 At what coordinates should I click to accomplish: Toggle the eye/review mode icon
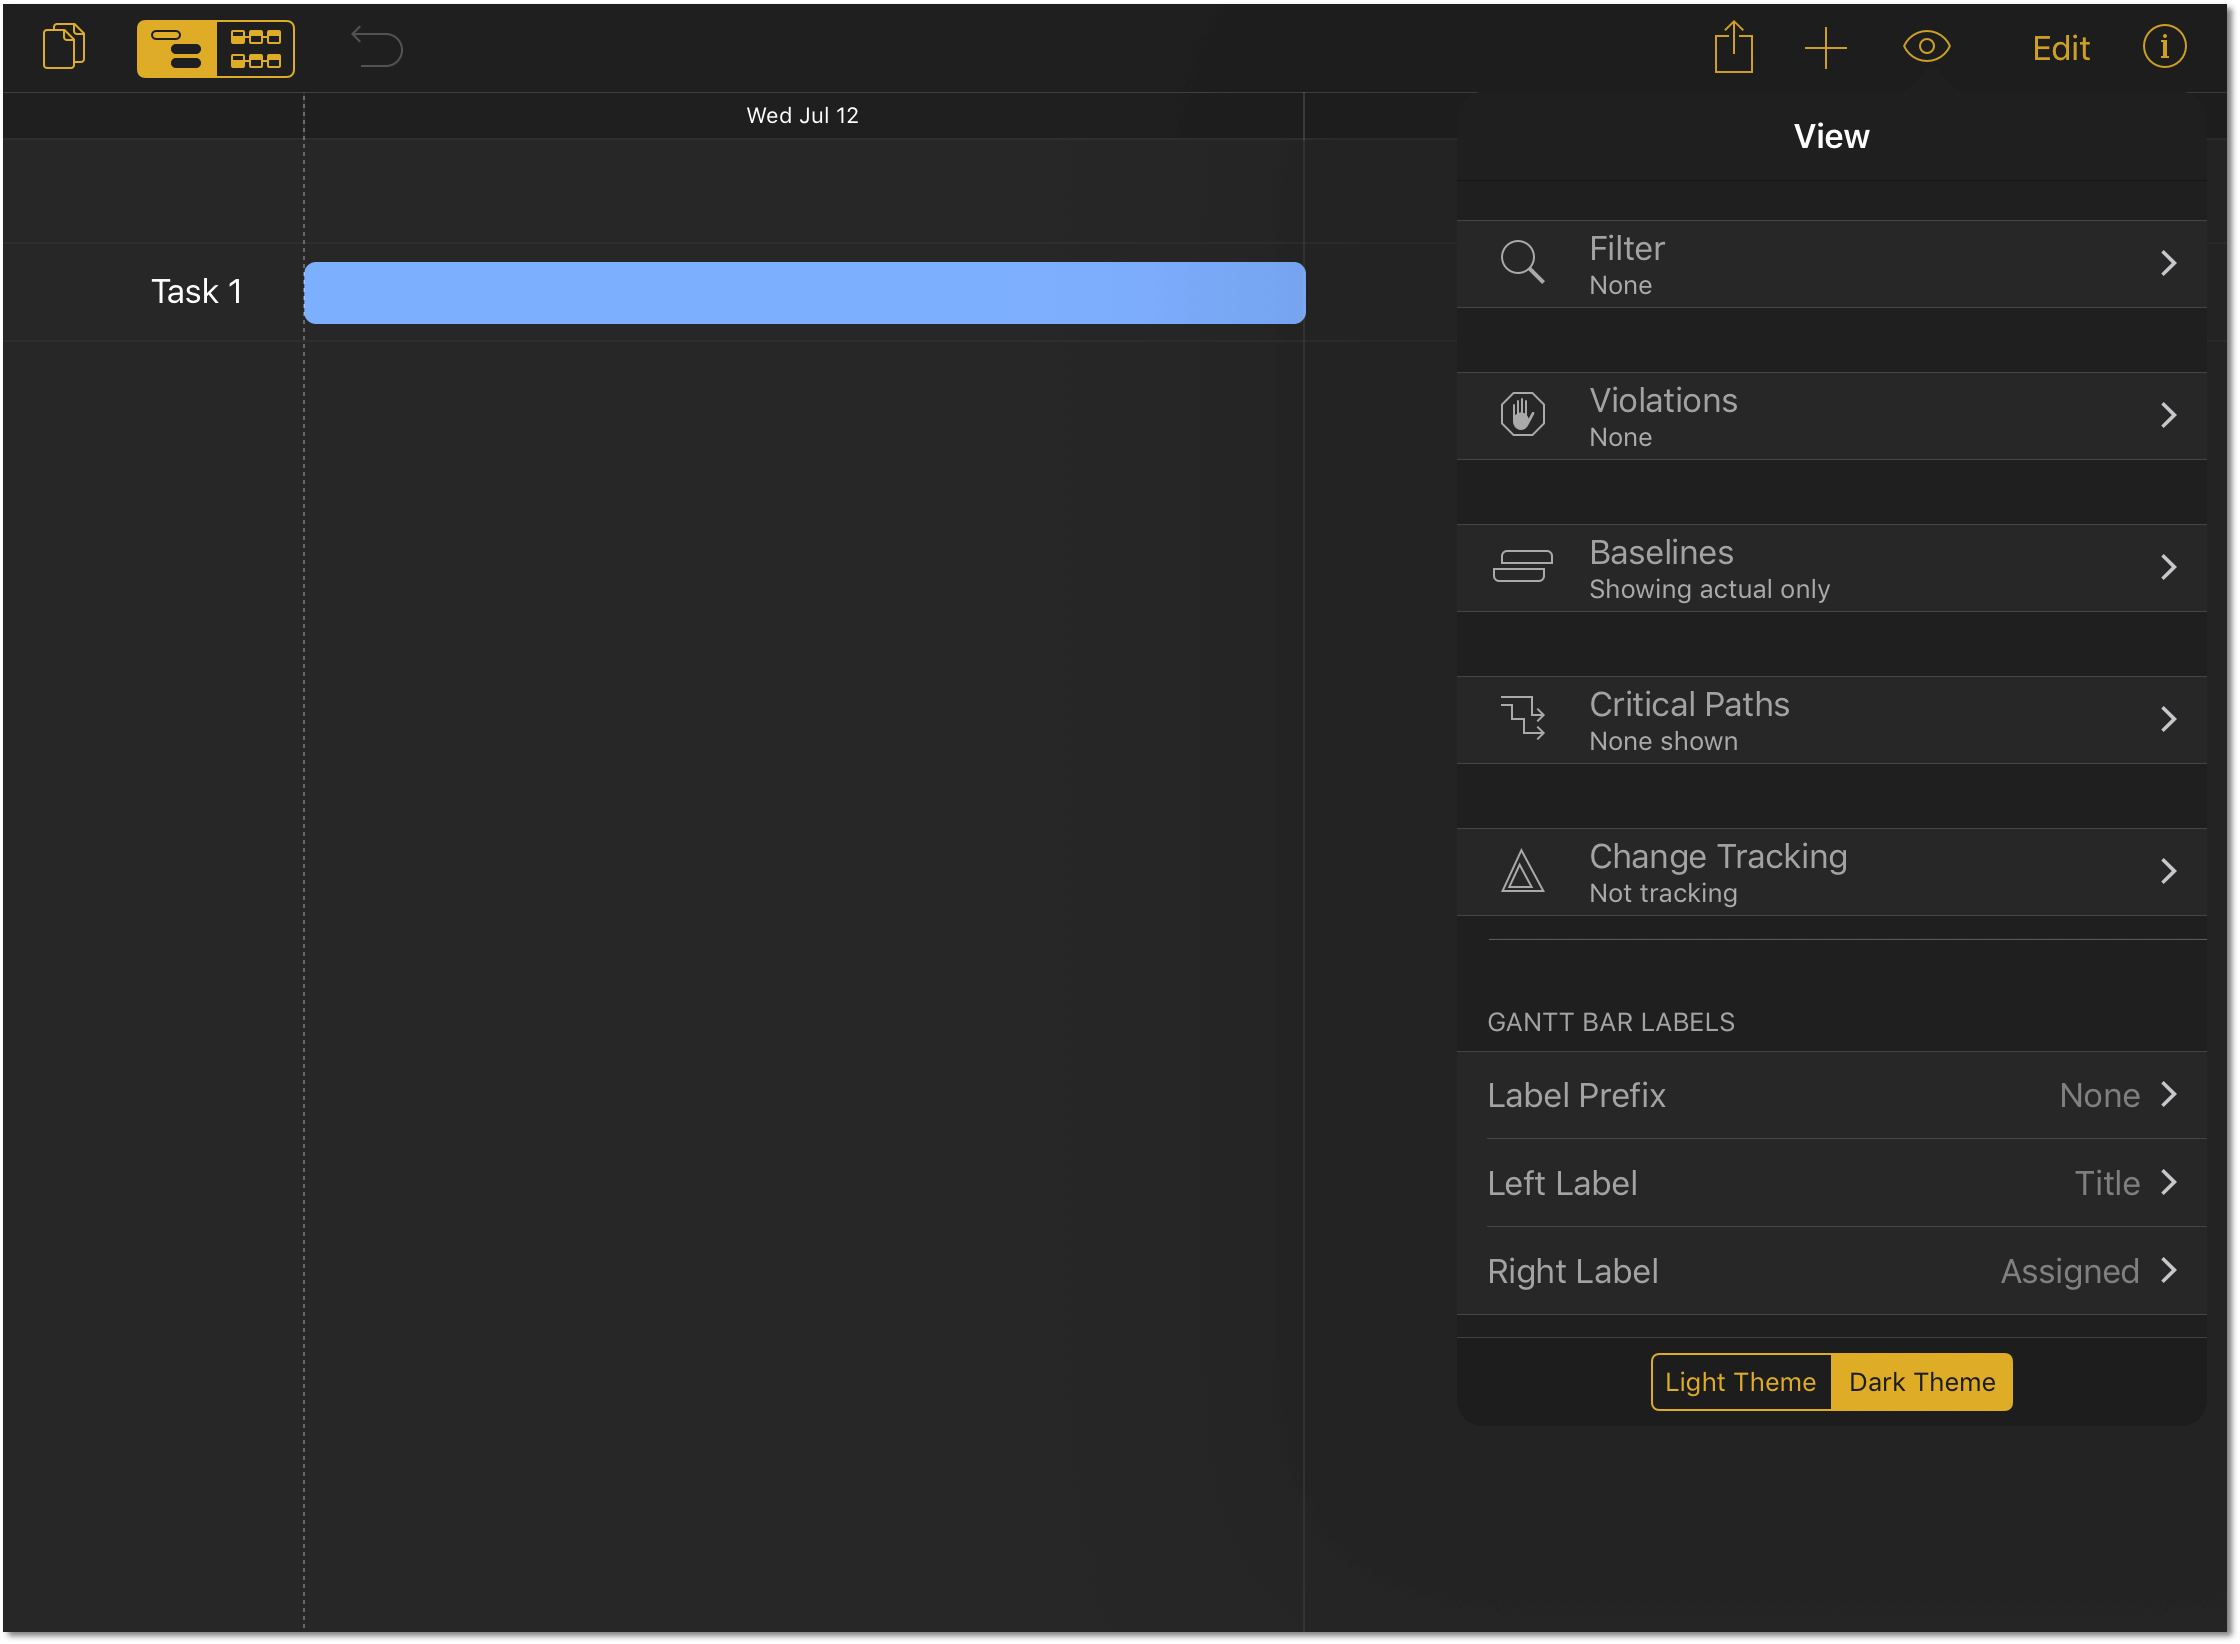click(x=1927, y=47)
